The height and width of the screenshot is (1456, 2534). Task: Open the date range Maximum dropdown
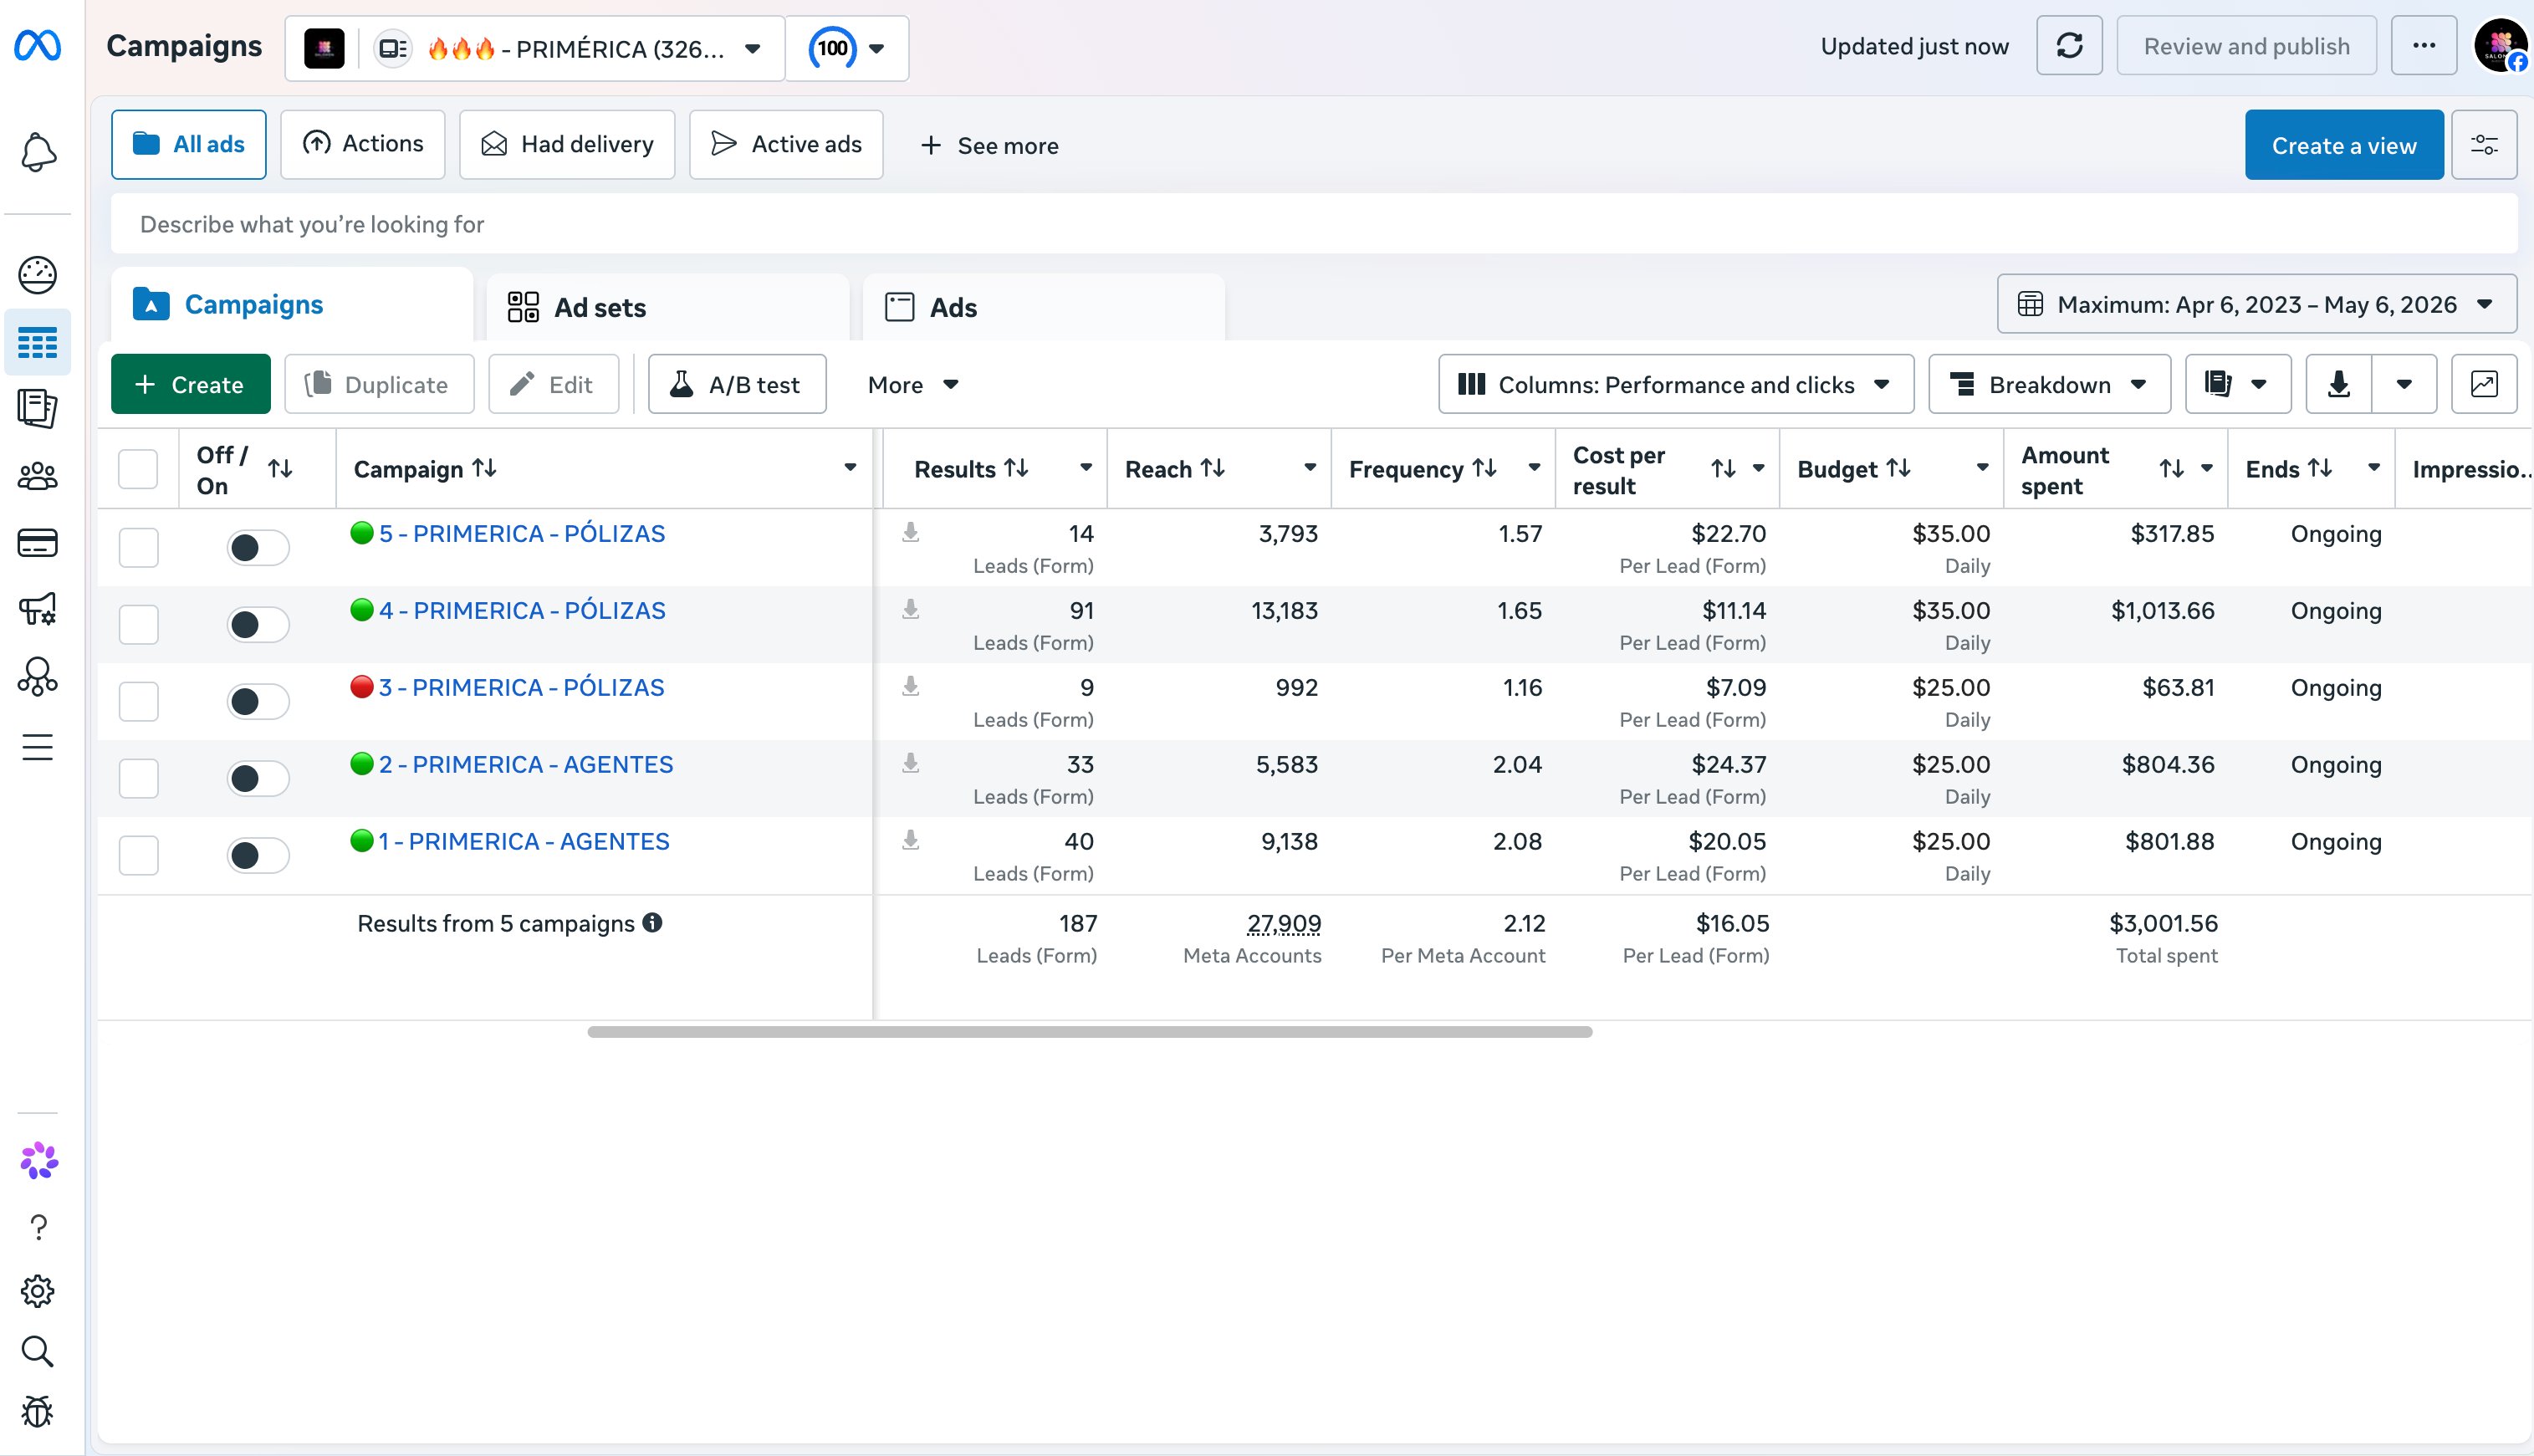click(x=2256, y=304)
